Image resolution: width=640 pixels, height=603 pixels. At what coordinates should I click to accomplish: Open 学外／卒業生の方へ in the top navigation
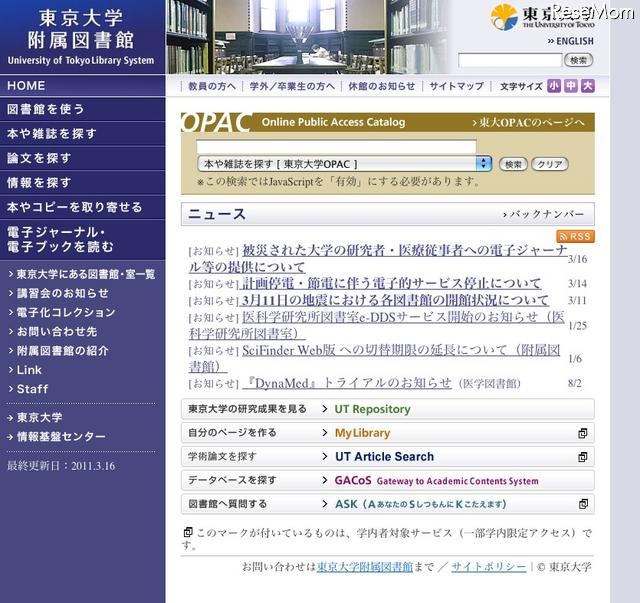tap(292, 87)
